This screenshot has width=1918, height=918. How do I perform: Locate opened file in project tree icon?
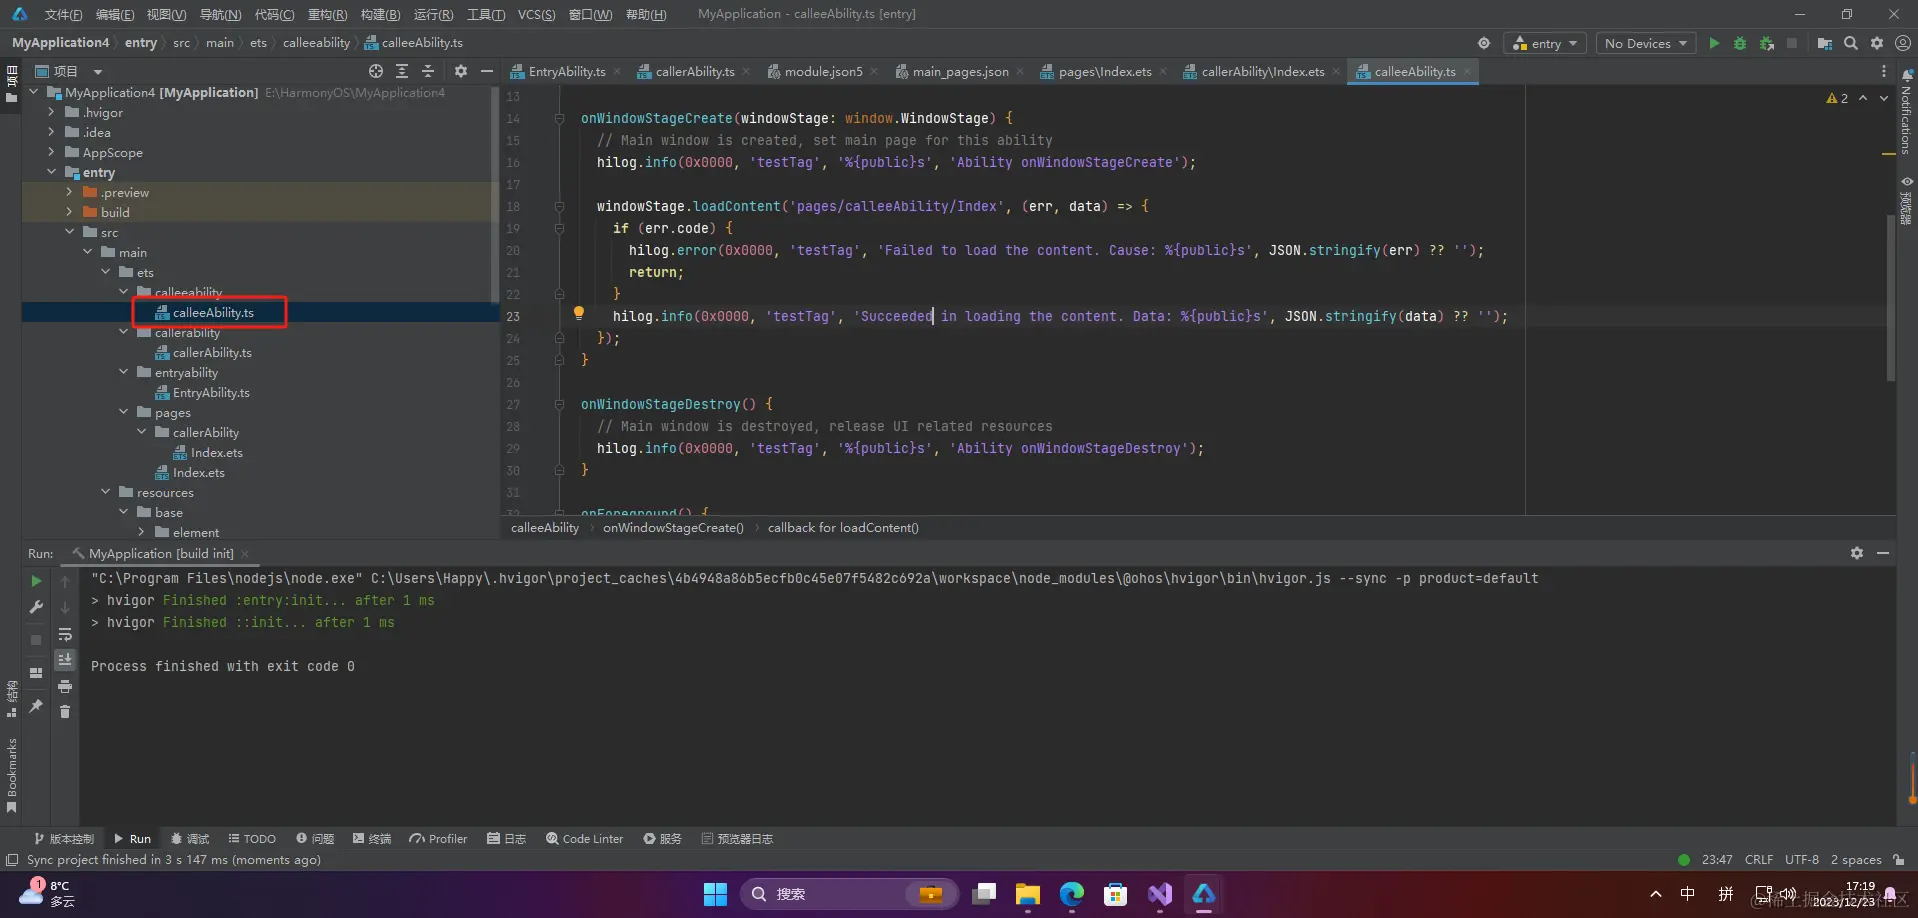point(376,71)
